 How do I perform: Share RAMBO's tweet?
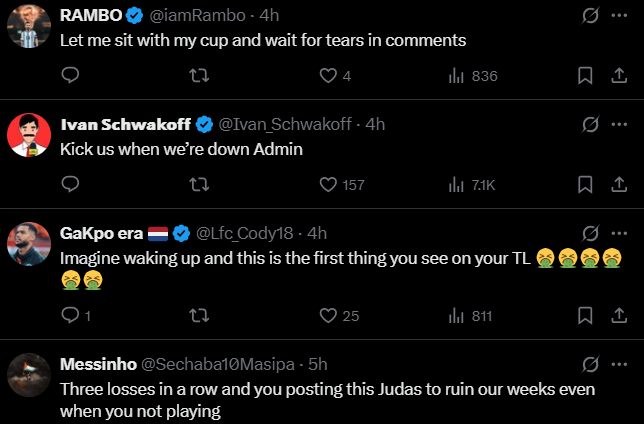tap(618, 76)
